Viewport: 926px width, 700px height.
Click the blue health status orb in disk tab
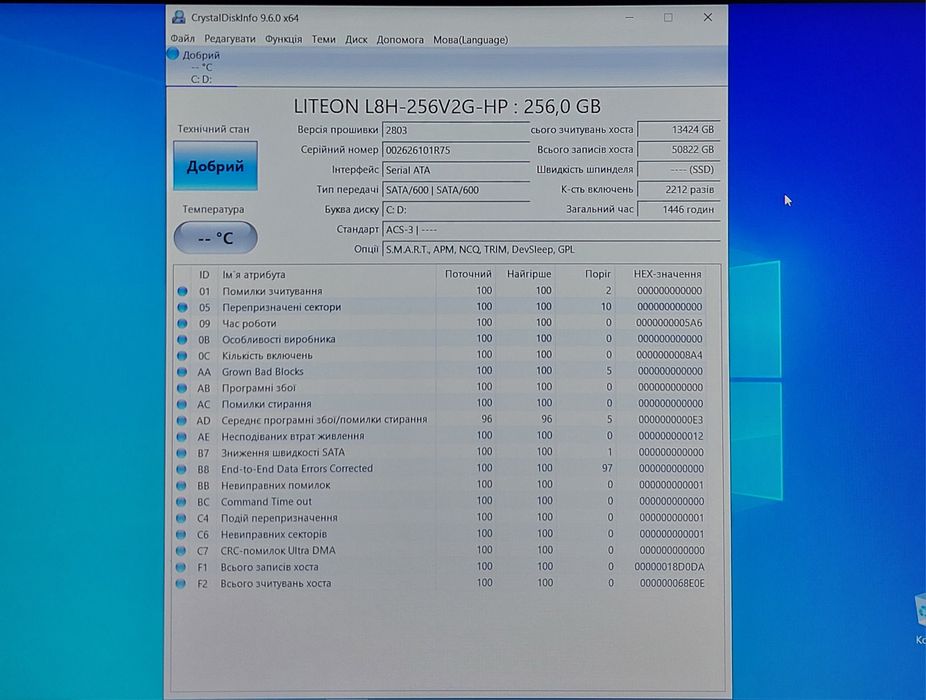172,54
